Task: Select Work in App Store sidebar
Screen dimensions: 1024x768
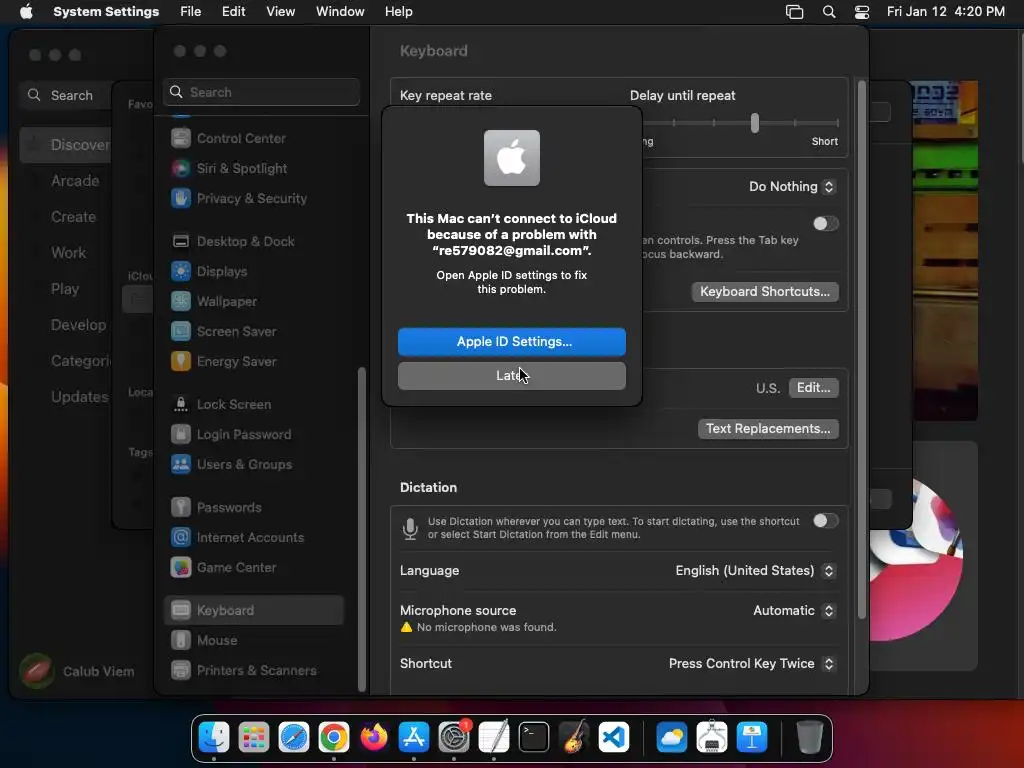Action: [68, 253]
